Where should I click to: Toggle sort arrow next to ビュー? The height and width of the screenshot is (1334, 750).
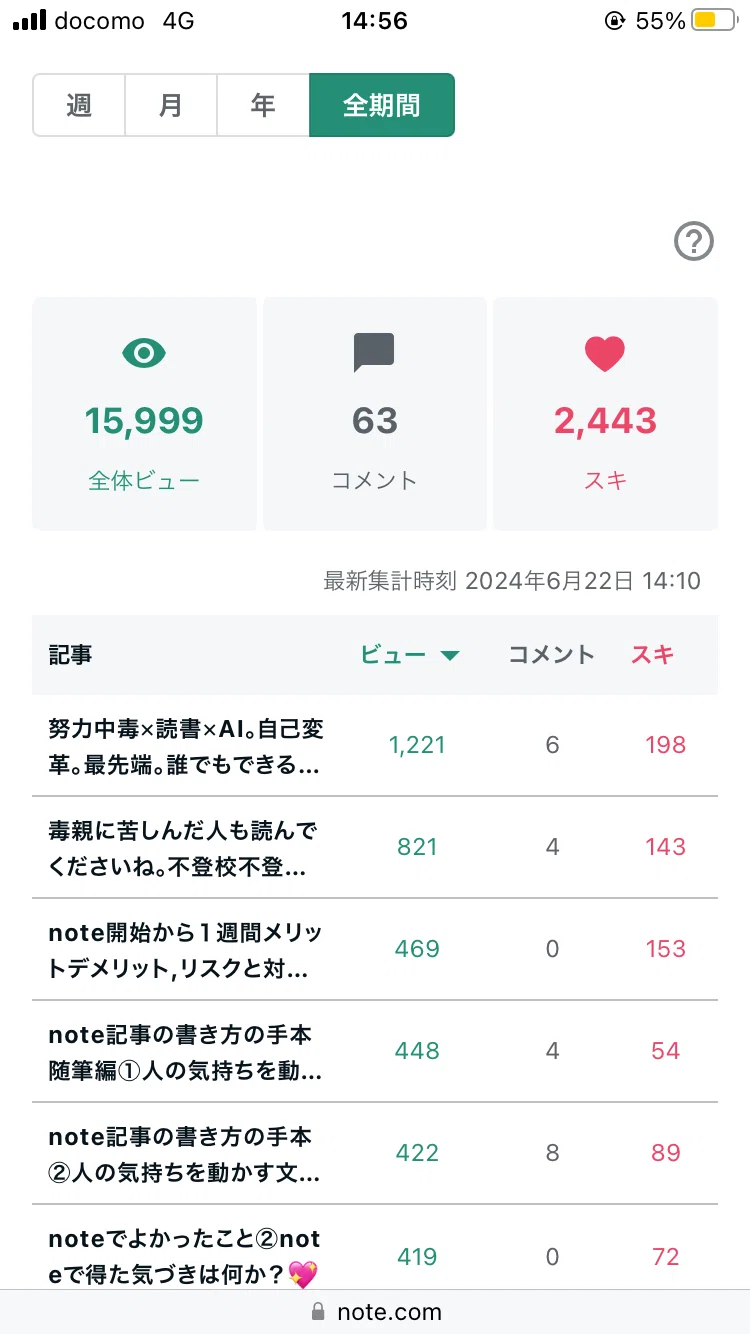pos(450,656)
